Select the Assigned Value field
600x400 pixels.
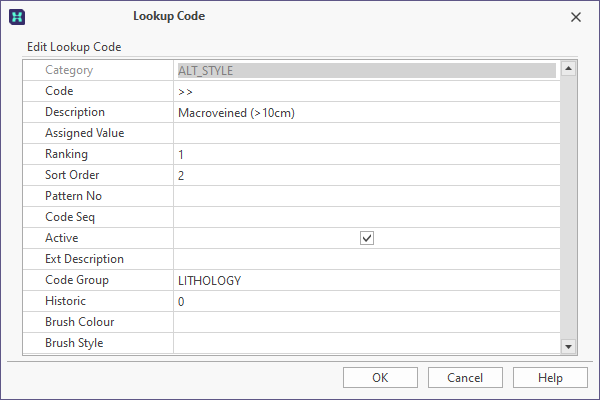[366, 133]
